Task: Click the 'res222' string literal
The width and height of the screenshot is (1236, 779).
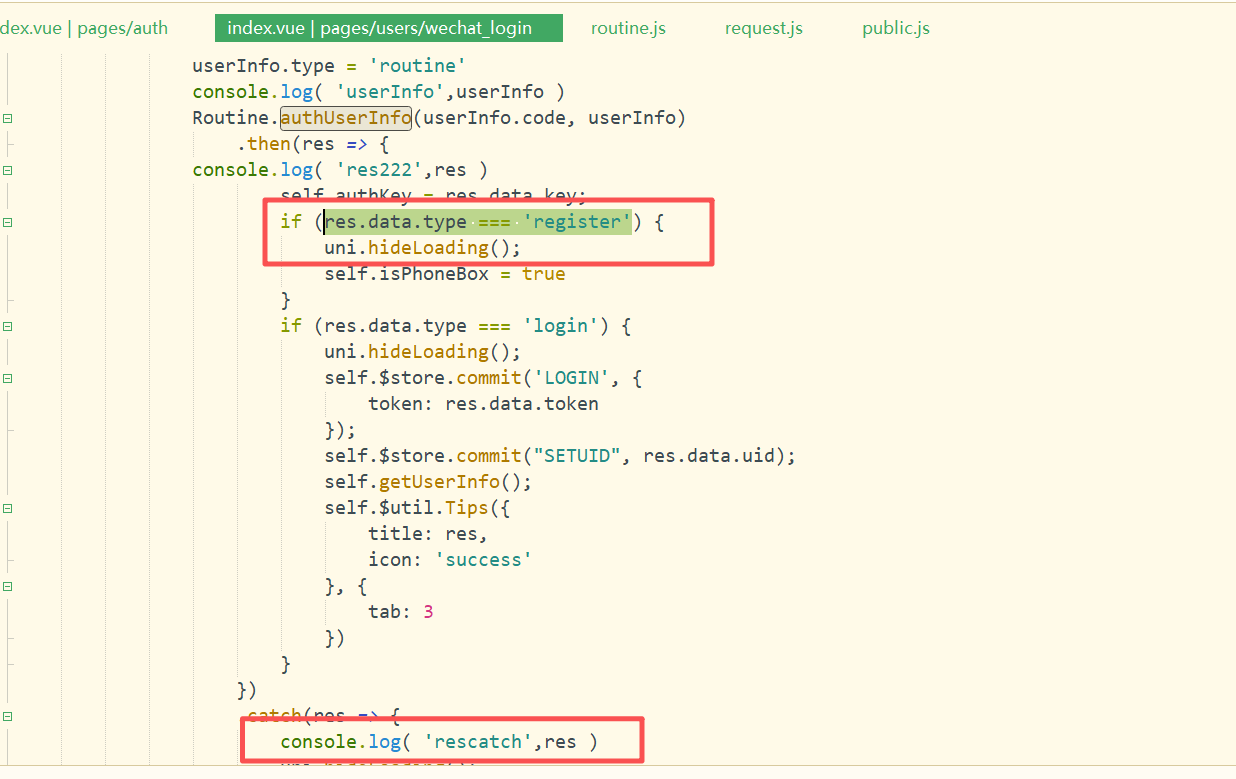Action: [385, 170]
